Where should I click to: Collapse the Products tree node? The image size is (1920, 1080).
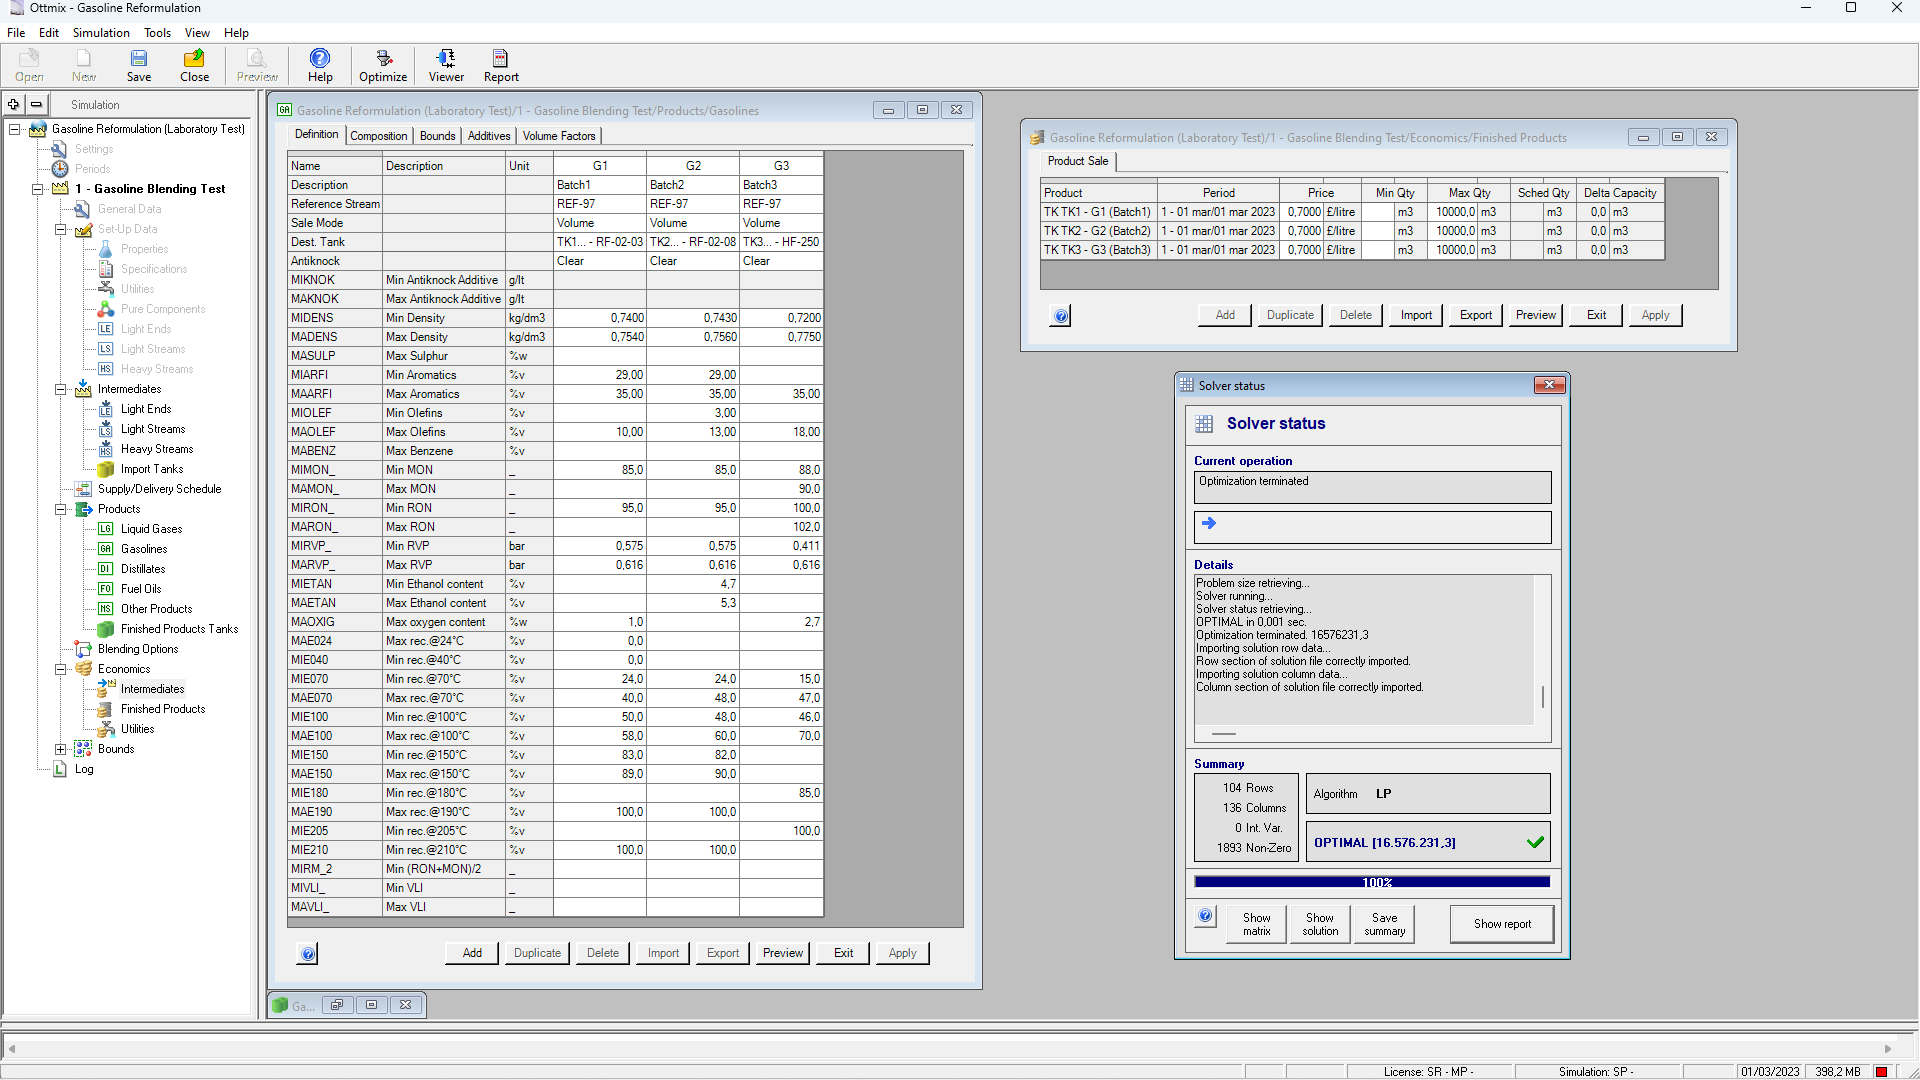point(60,509)
